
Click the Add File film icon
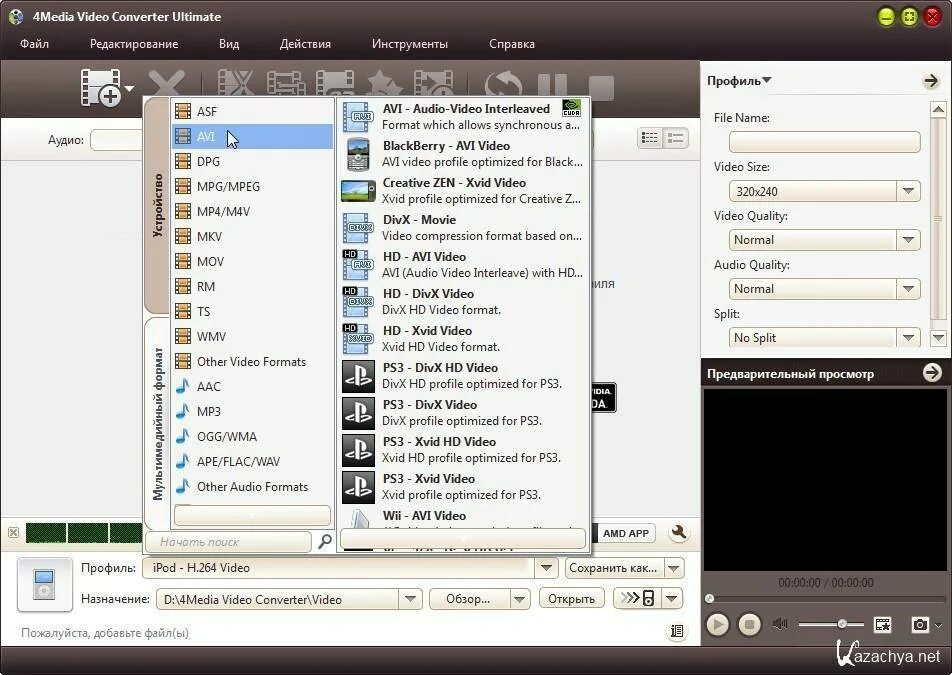click(x=101, y=87)
